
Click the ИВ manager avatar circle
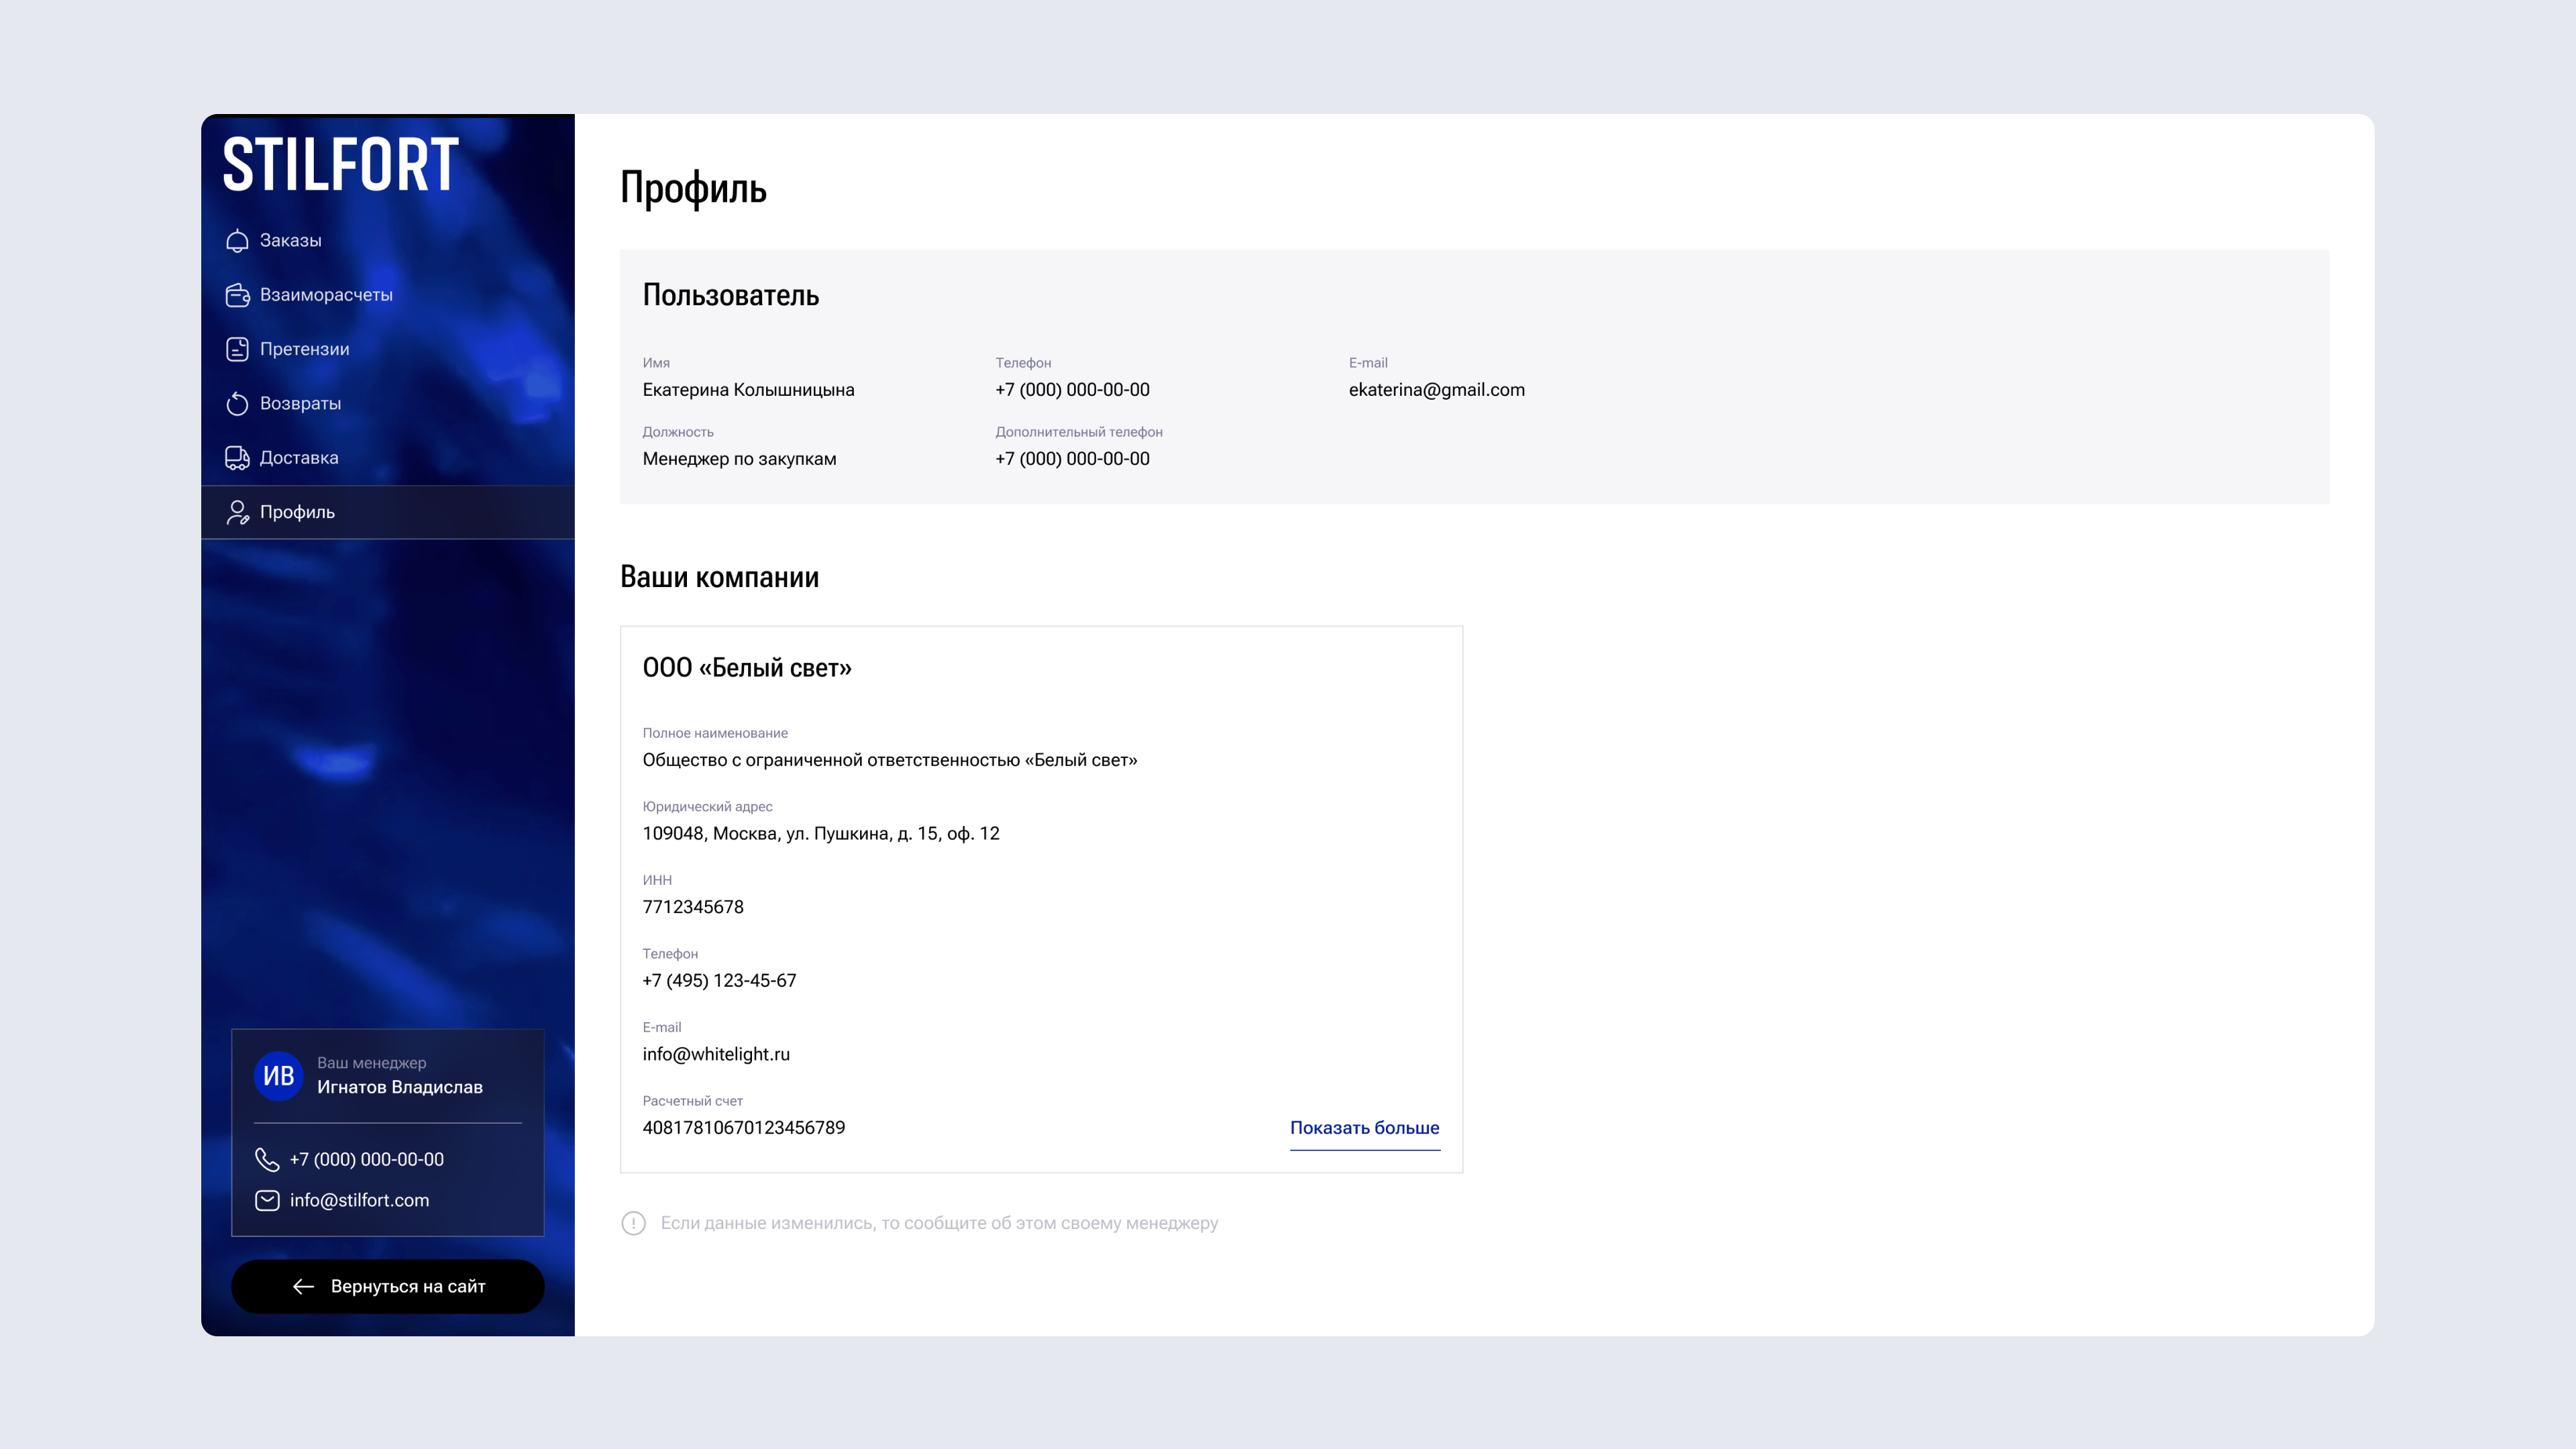[x=278, y=1076]
